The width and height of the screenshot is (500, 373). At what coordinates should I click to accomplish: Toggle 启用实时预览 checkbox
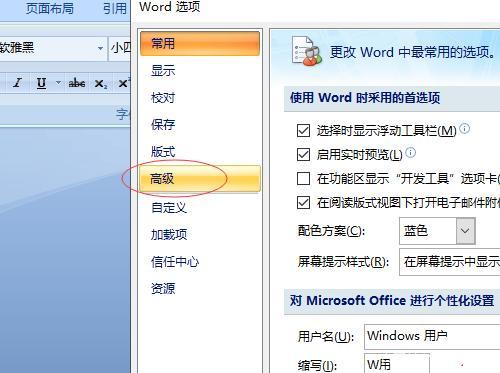tap(303, 155)
